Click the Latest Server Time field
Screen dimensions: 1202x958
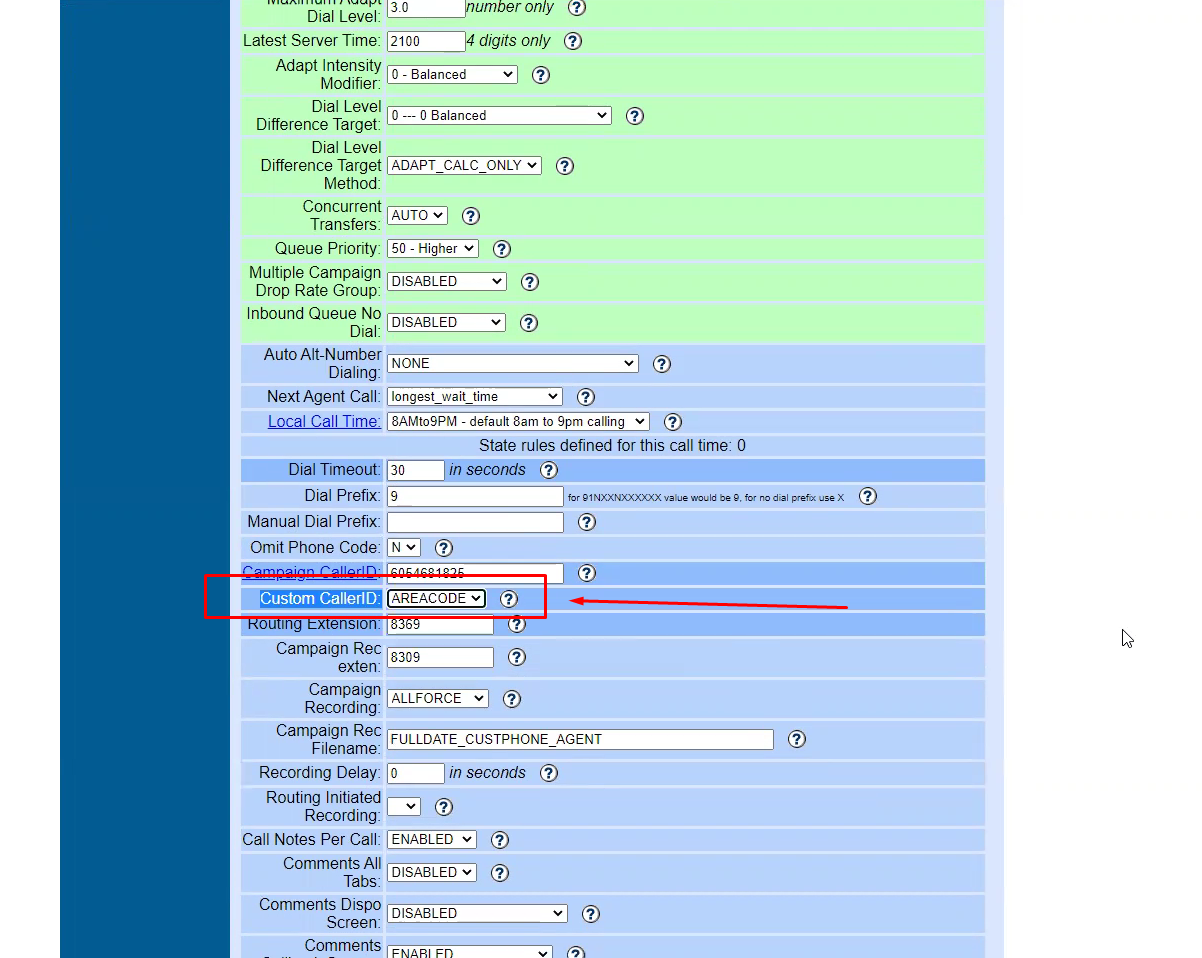coord(426,41)
